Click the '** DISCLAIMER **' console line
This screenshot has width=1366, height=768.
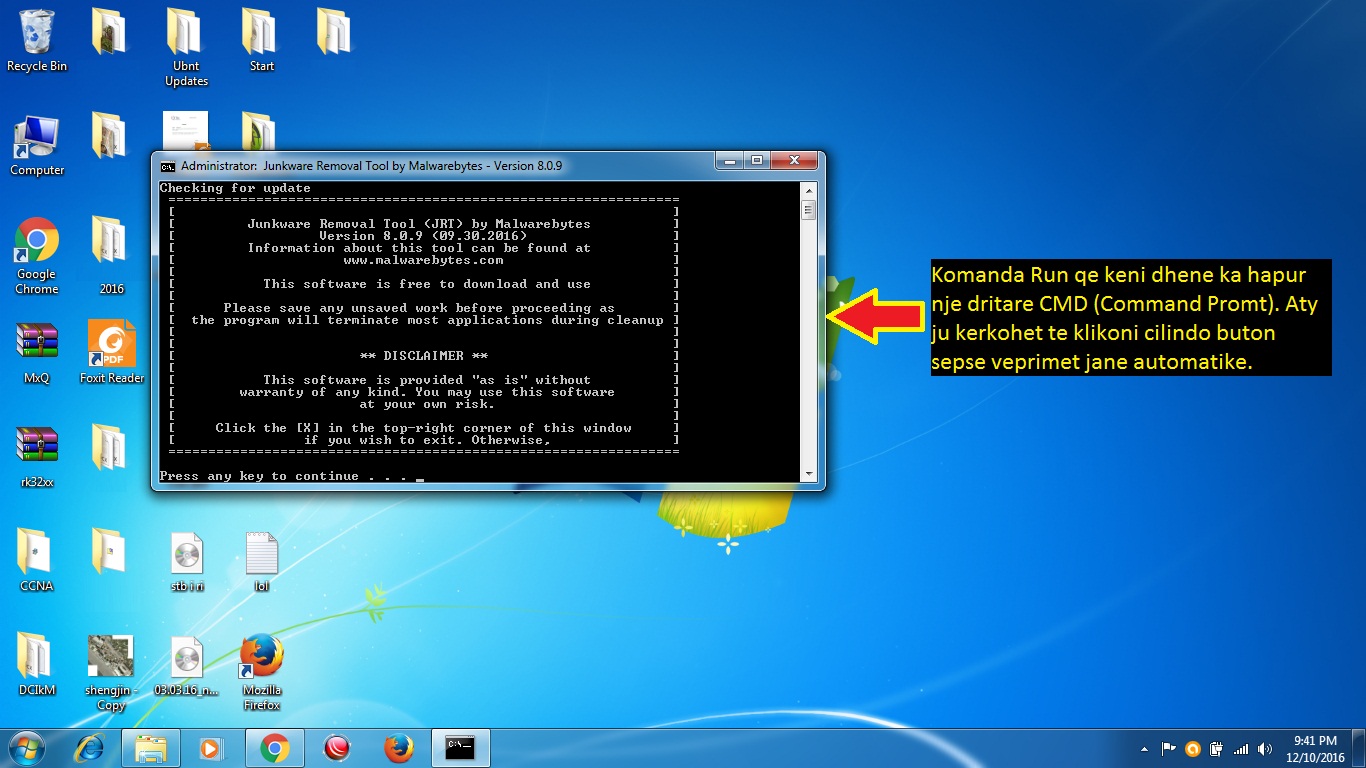[425, 356]
